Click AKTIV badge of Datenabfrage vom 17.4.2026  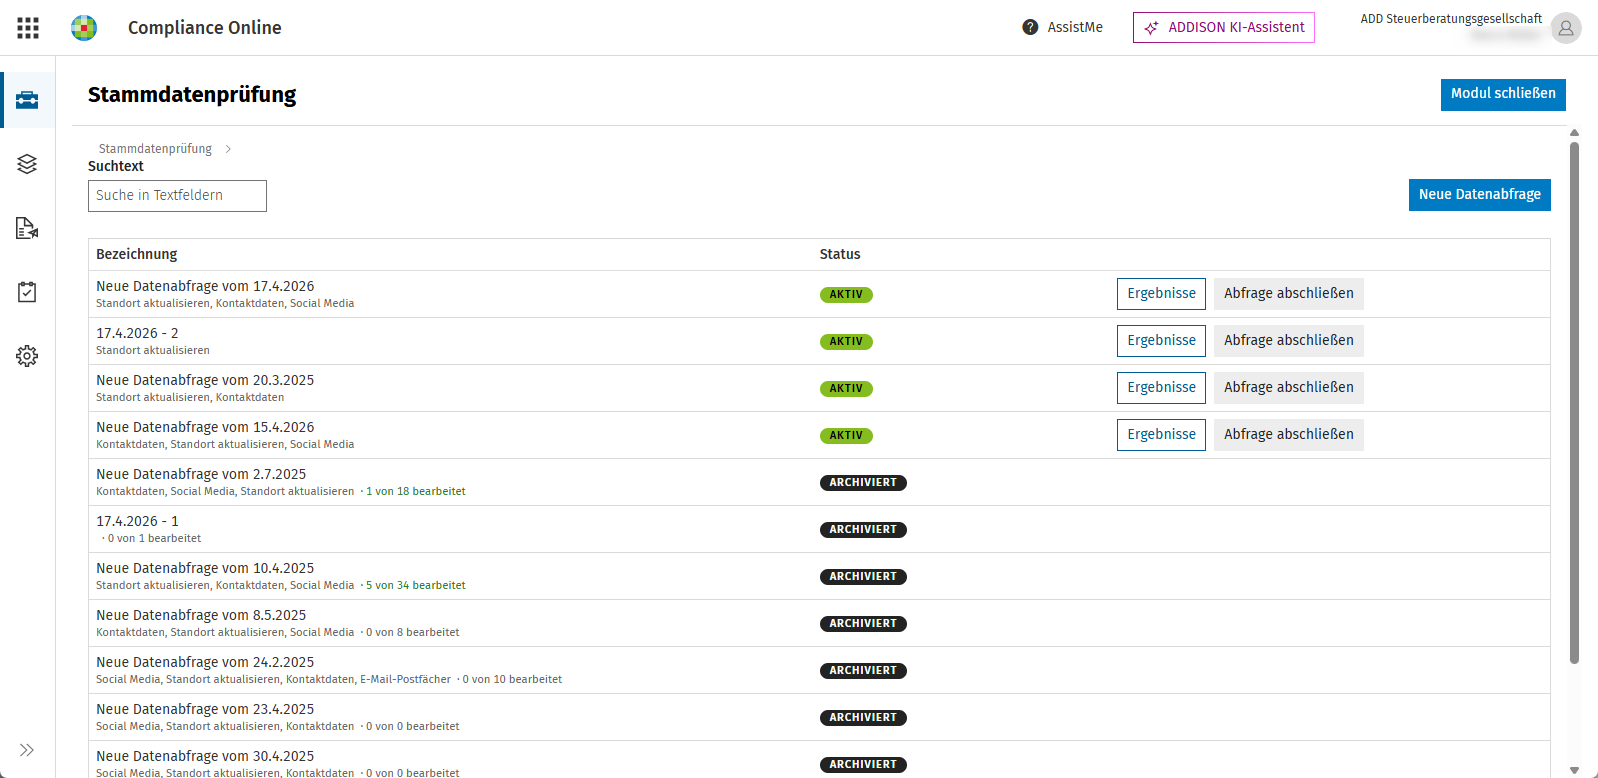coord(846,295)
